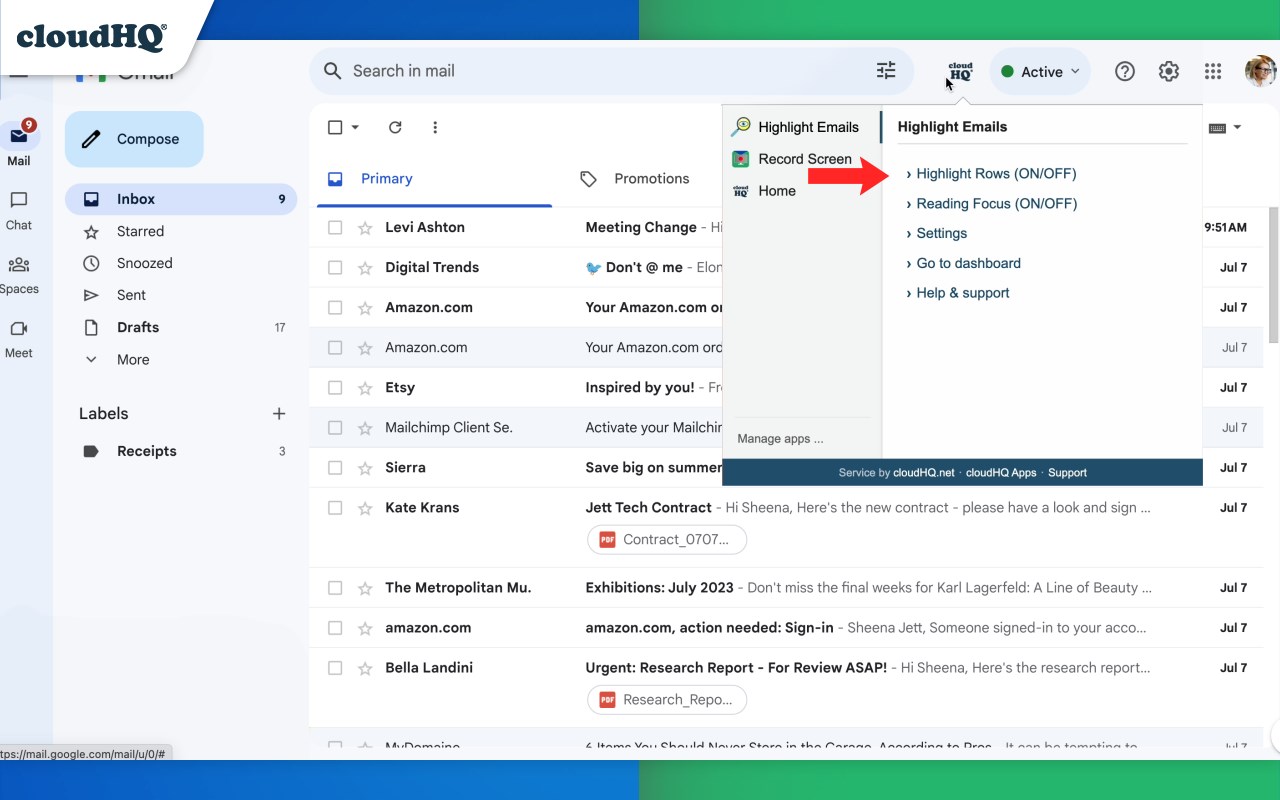Refresh the inbox
1280x800 pixels.
(395, 127)
